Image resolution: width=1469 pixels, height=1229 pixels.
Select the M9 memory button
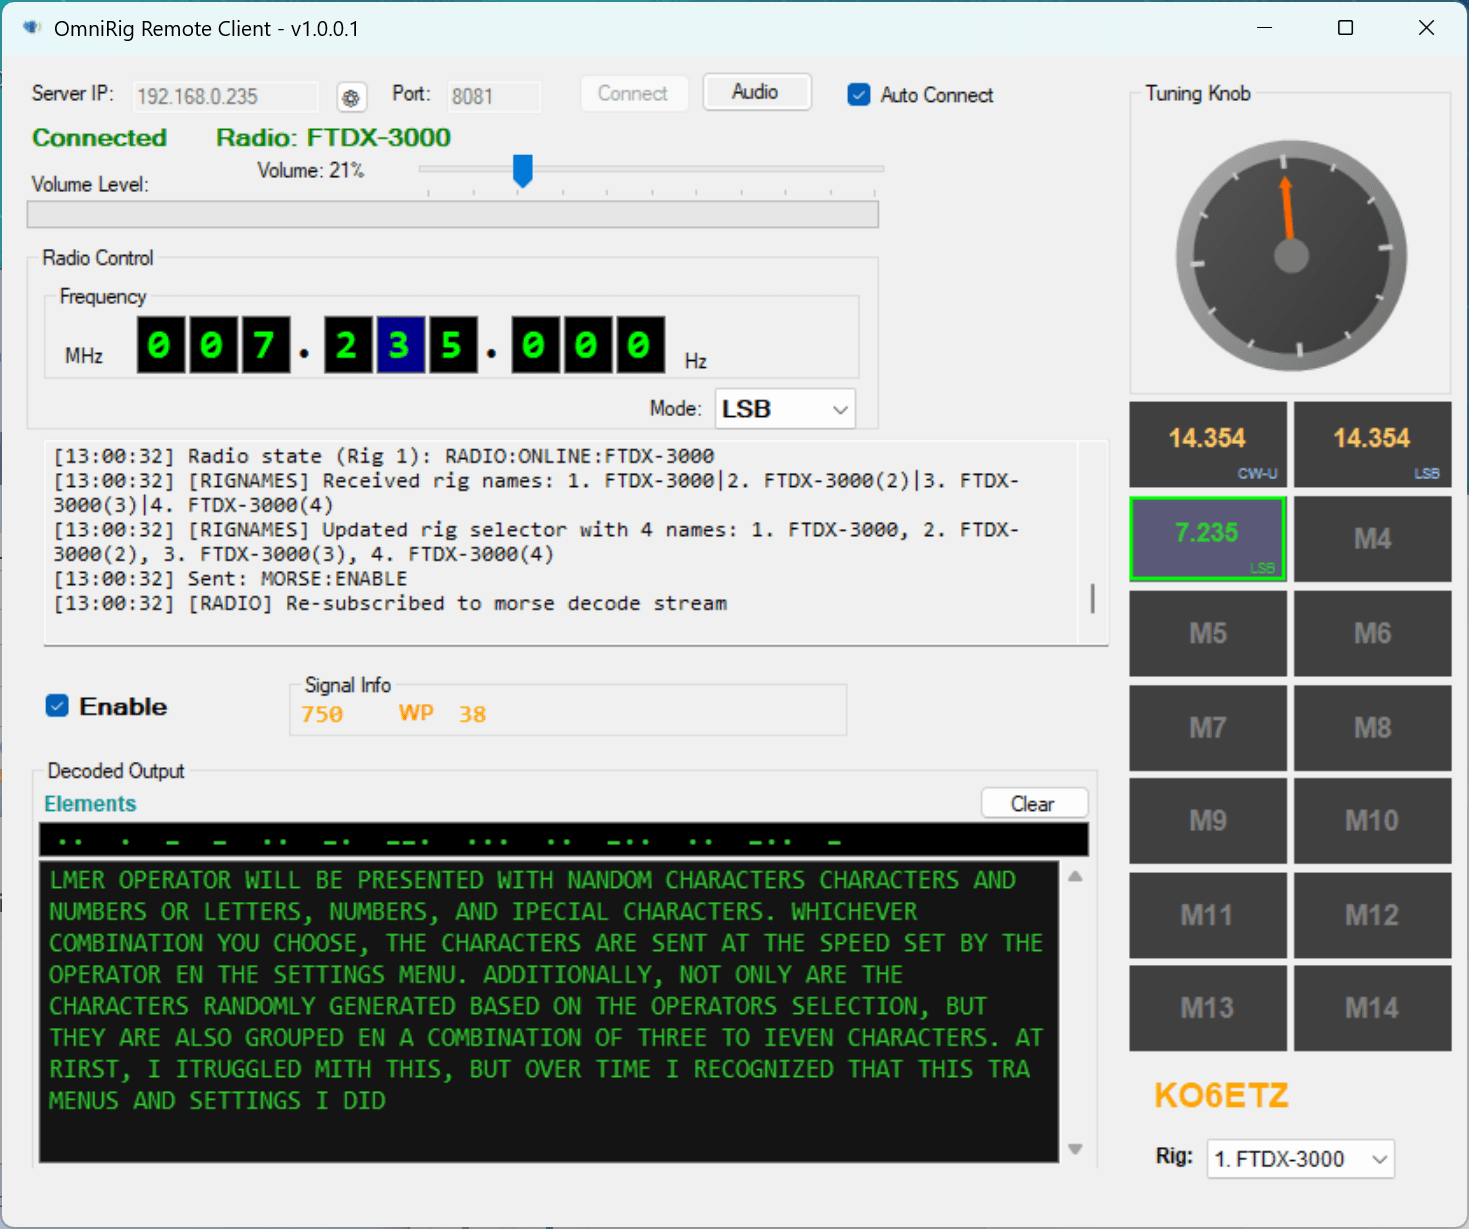[x=1208, y=821]
